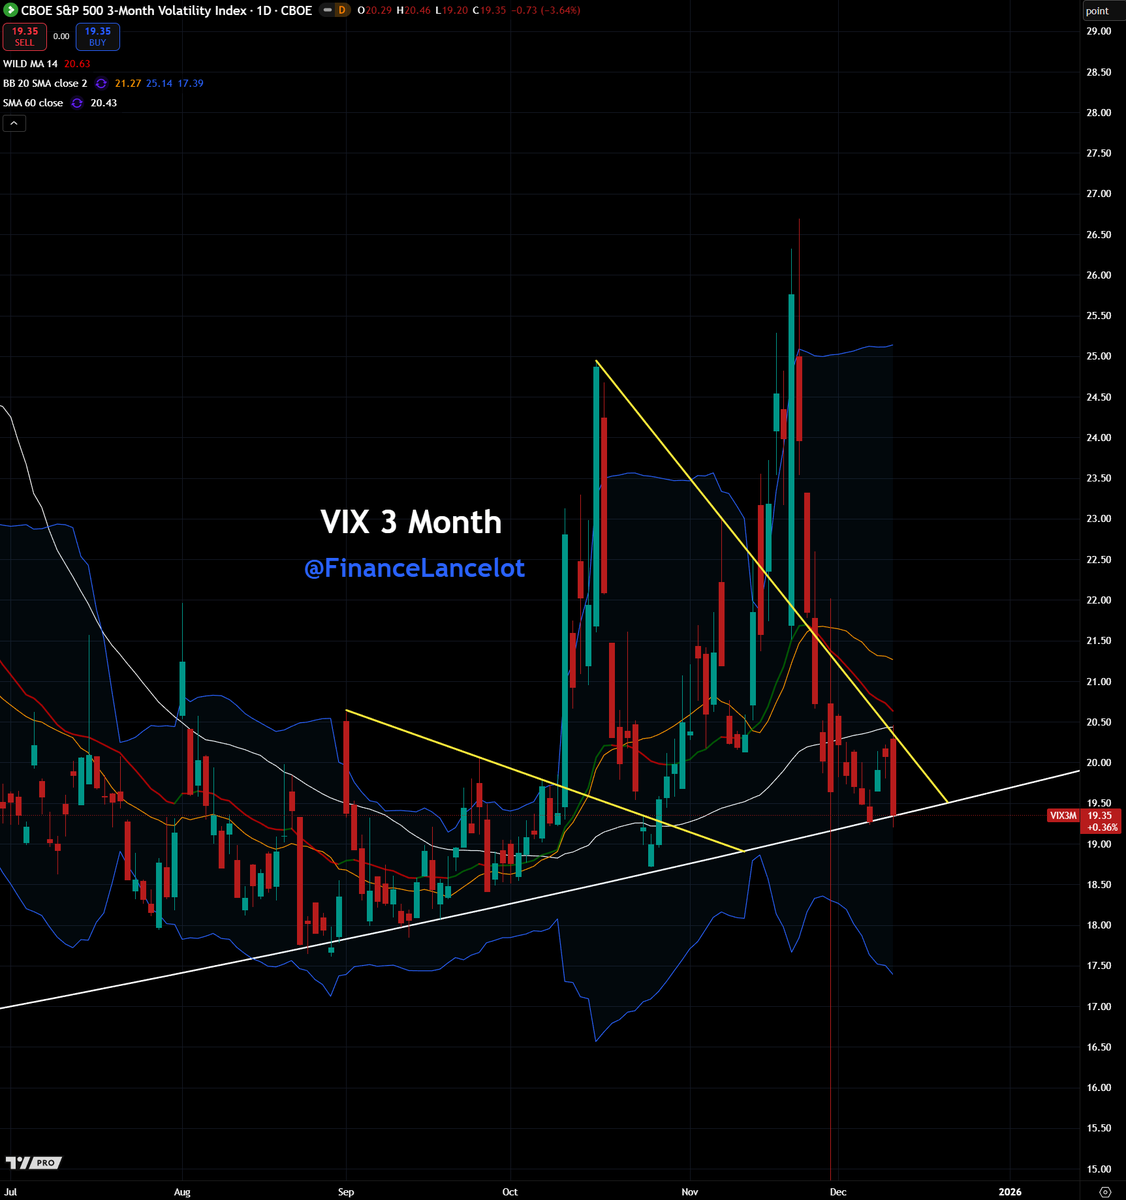
Task: Toggle visibility of the WILD MA 14 indicator
Action: pos(30,63)
